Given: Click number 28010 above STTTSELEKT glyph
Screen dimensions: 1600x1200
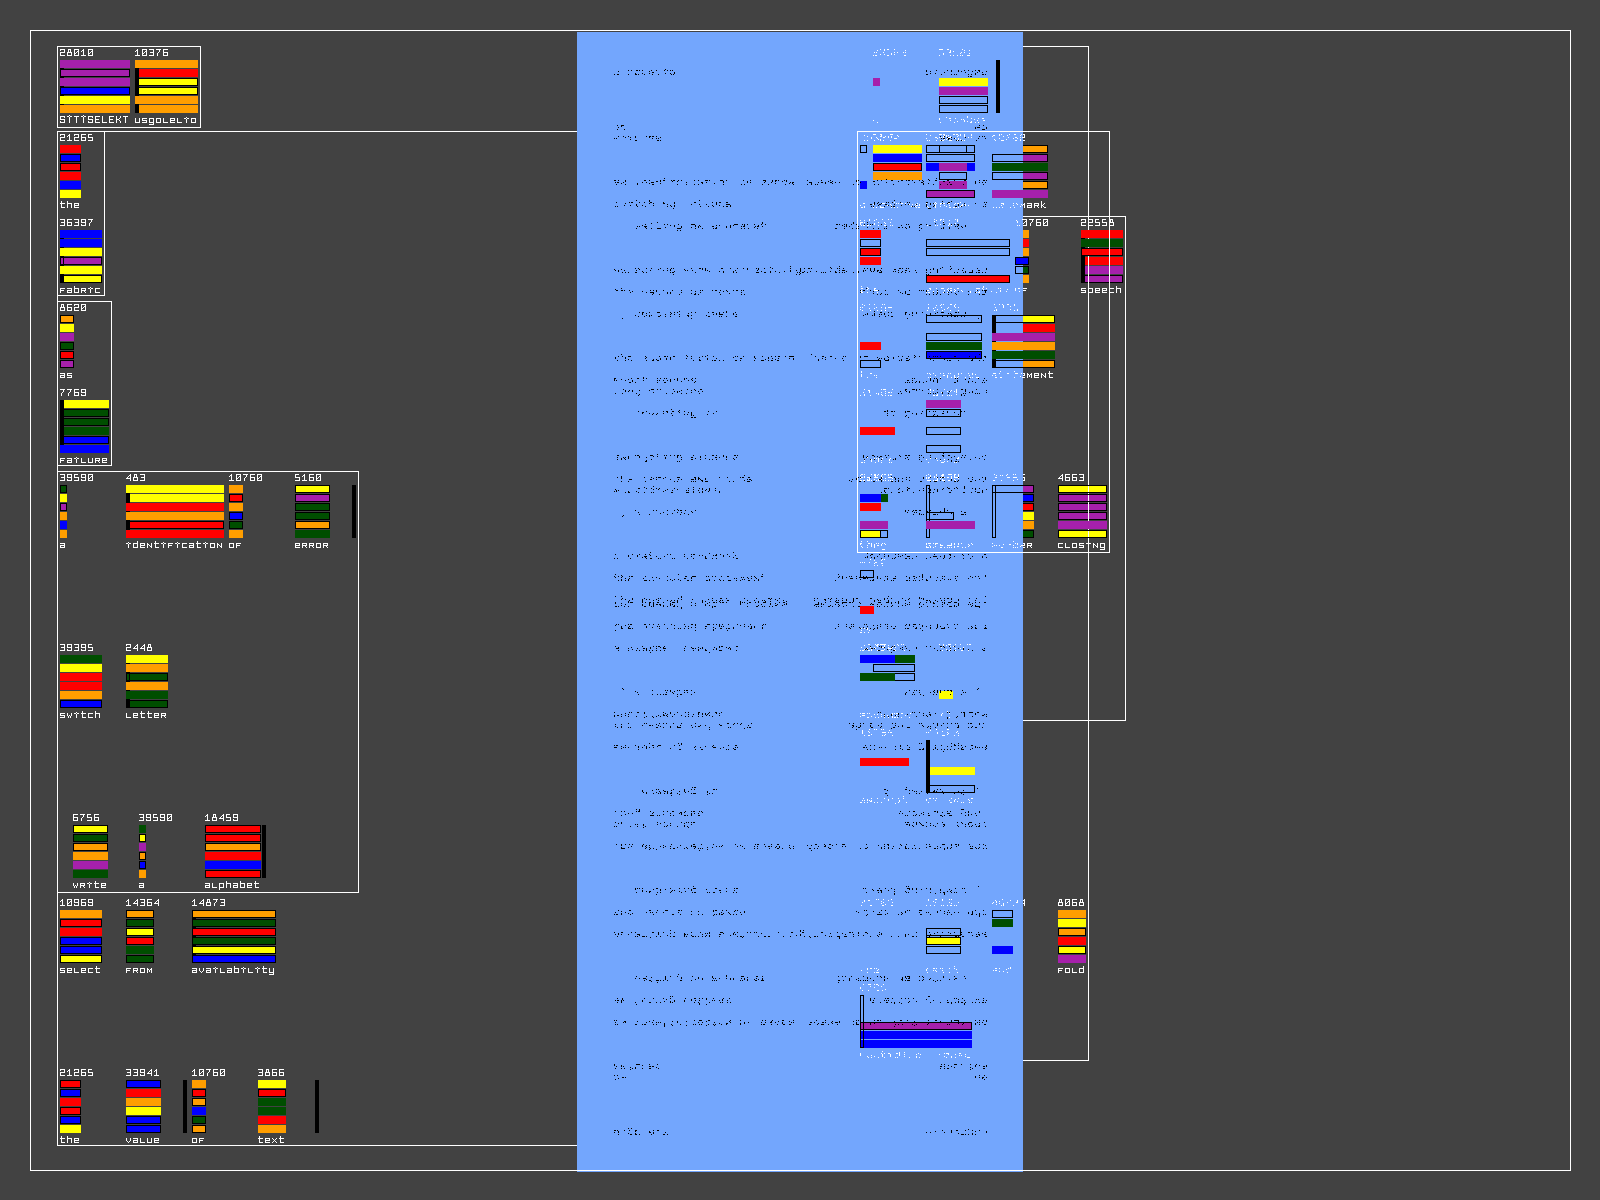Looking at the screenshot, I should tap(77, 52).
